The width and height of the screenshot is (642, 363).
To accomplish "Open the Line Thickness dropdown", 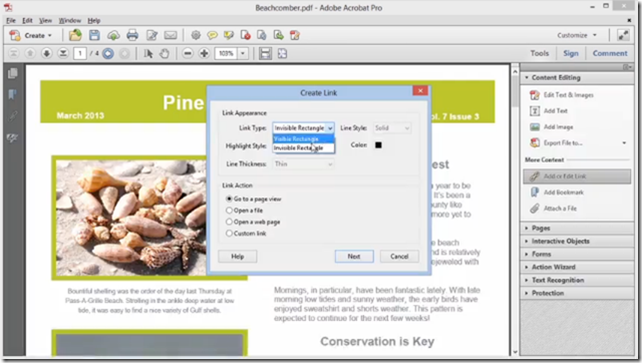I will pyautogui.click(x=303, y=164).
